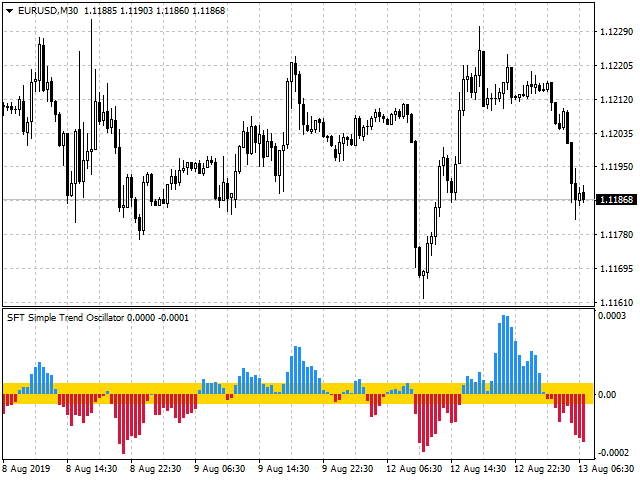This screenshot has width=640, height=480.
Task: Select the 9 Aug 14:30 time label
Action: pos(284,469)
